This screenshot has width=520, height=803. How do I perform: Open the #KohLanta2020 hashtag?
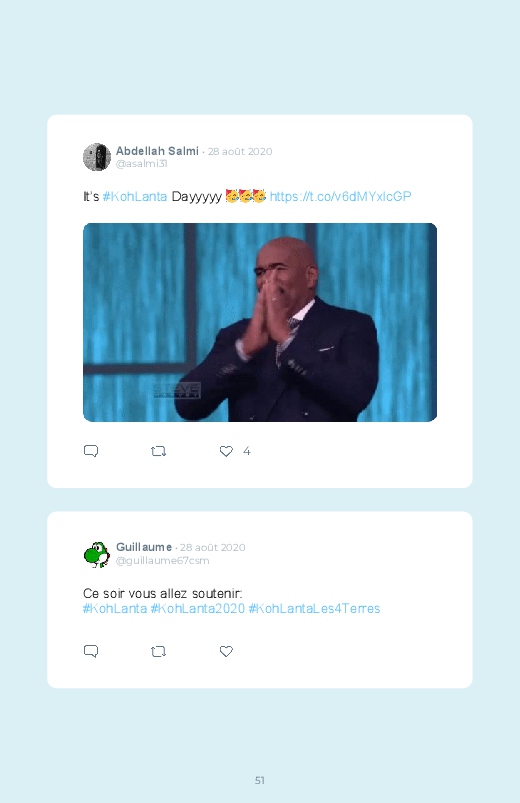(x=198, y=608)
